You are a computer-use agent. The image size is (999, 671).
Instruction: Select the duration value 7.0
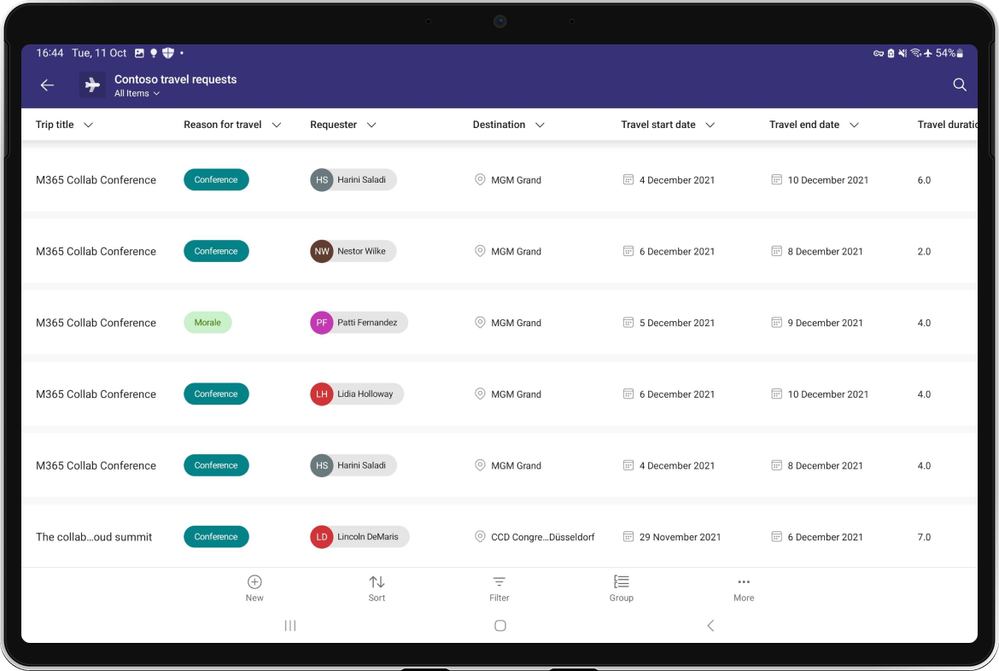click(x=924, y=537)
